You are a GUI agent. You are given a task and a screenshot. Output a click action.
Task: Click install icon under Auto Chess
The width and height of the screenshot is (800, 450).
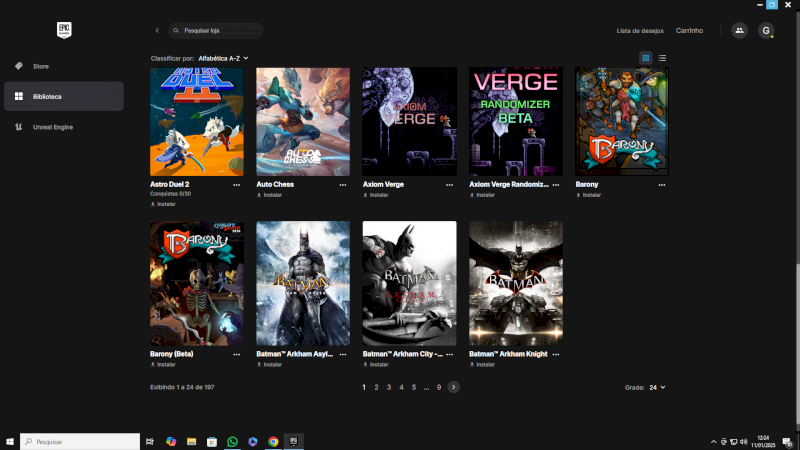pos(260,195)
